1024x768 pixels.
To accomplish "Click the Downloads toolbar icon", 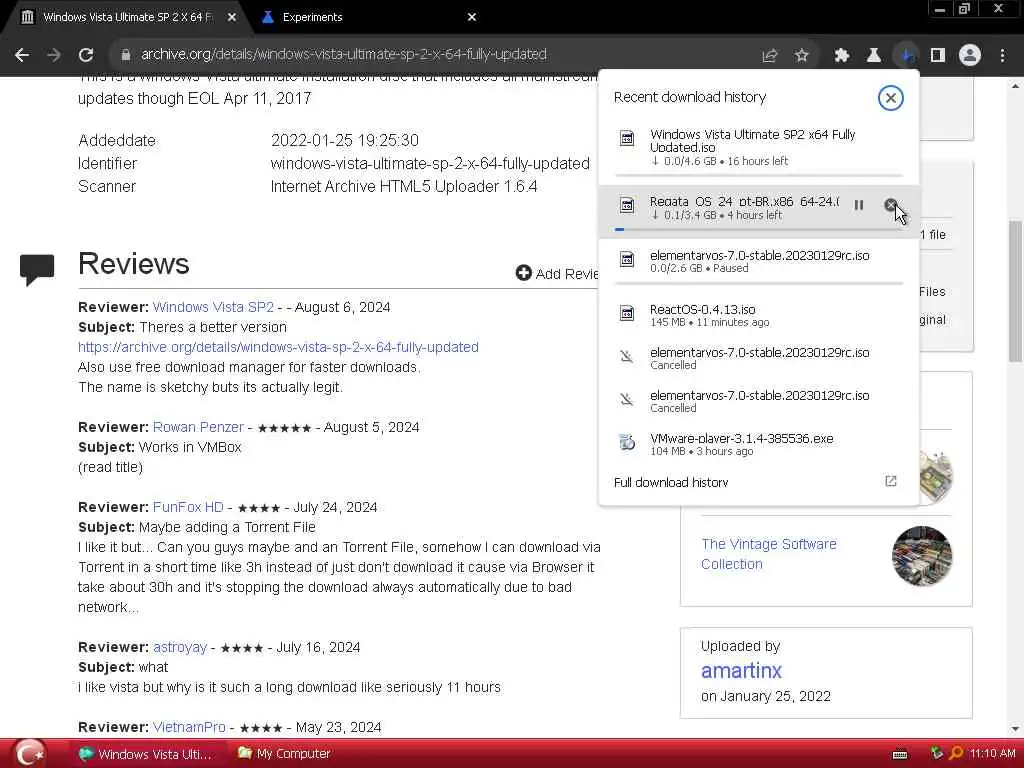I will coord(906,56).
